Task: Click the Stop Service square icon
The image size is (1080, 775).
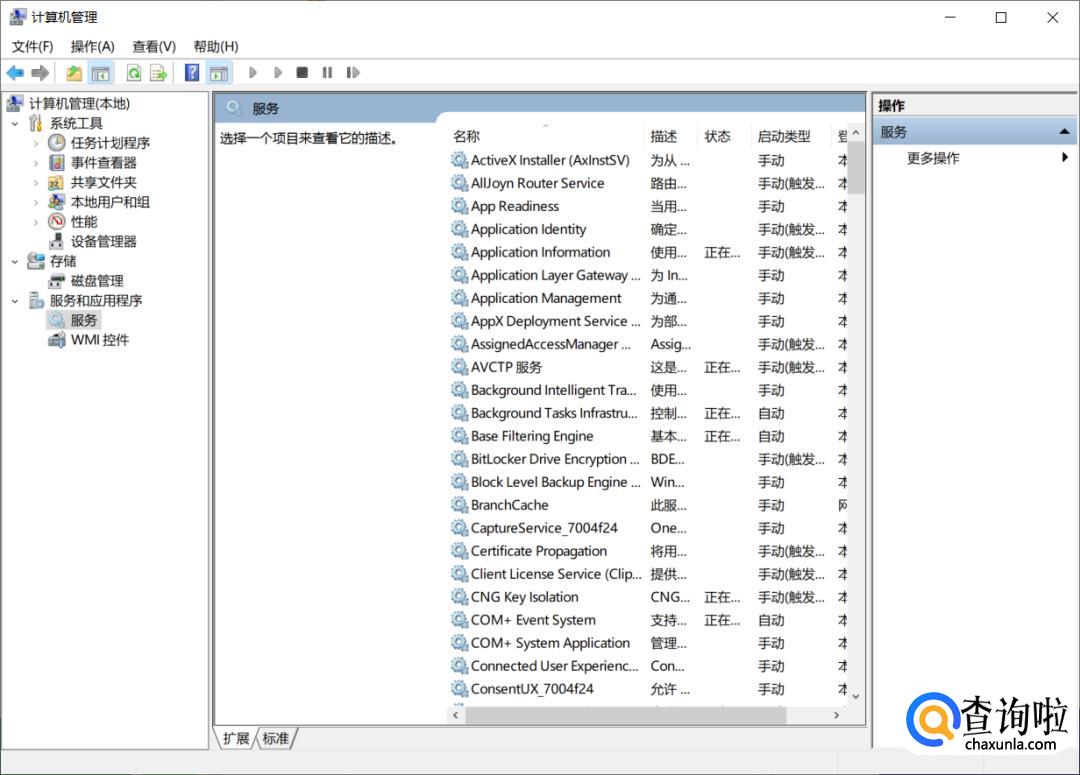Action: pyautogui.click(x=302, y=72)
